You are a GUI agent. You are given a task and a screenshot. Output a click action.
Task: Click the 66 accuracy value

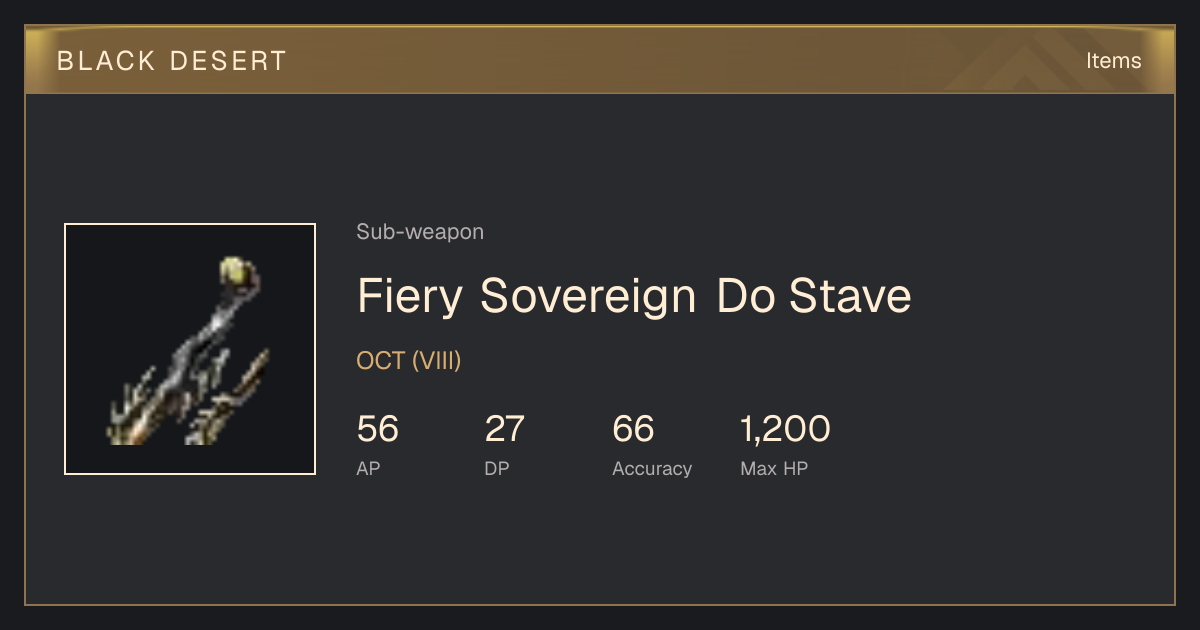[633, 429]
